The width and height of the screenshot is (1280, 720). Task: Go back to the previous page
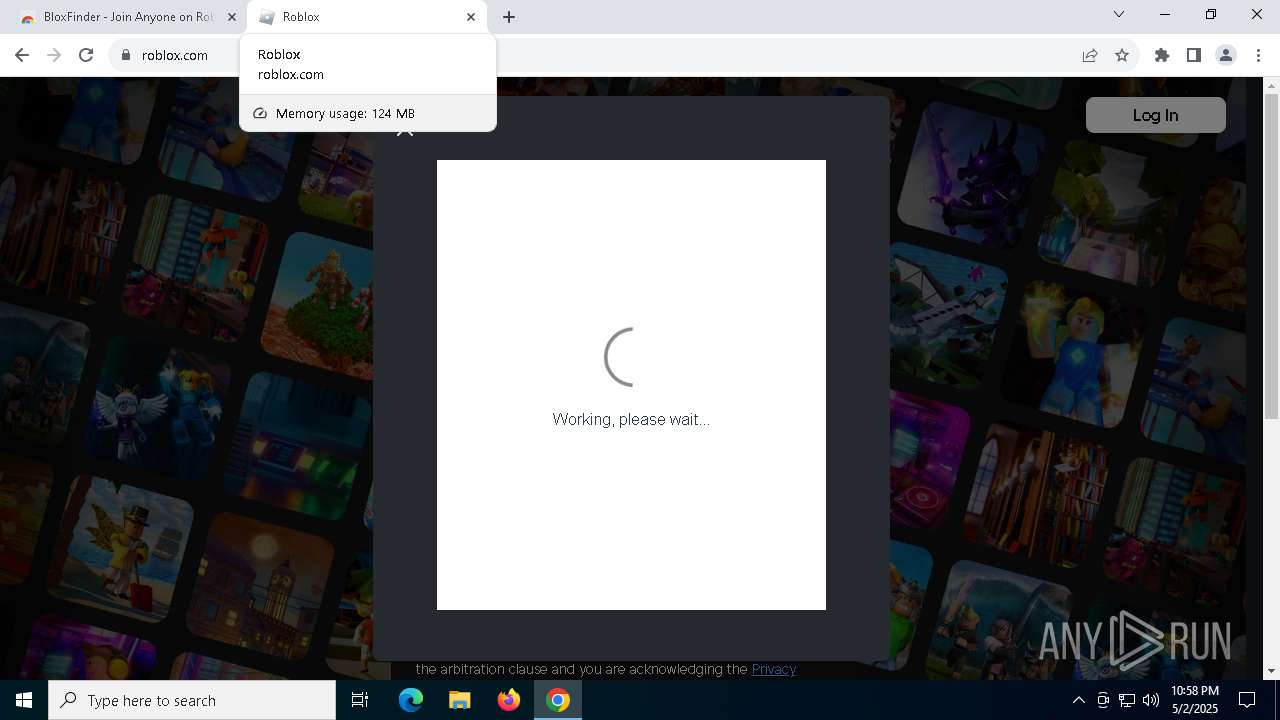click(22, 55)
